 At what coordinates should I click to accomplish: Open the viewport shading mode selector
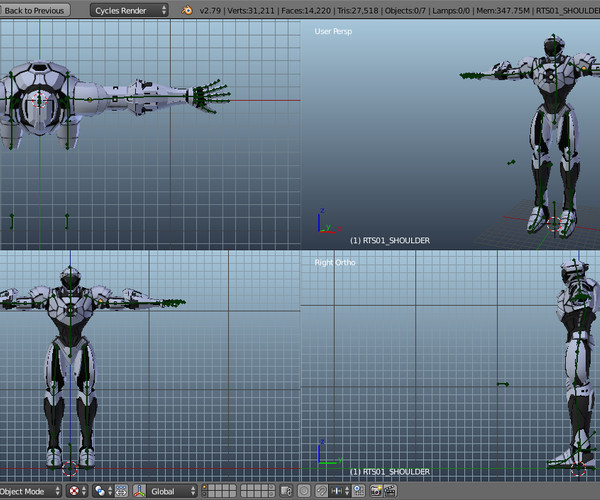[x=78, y=491]
